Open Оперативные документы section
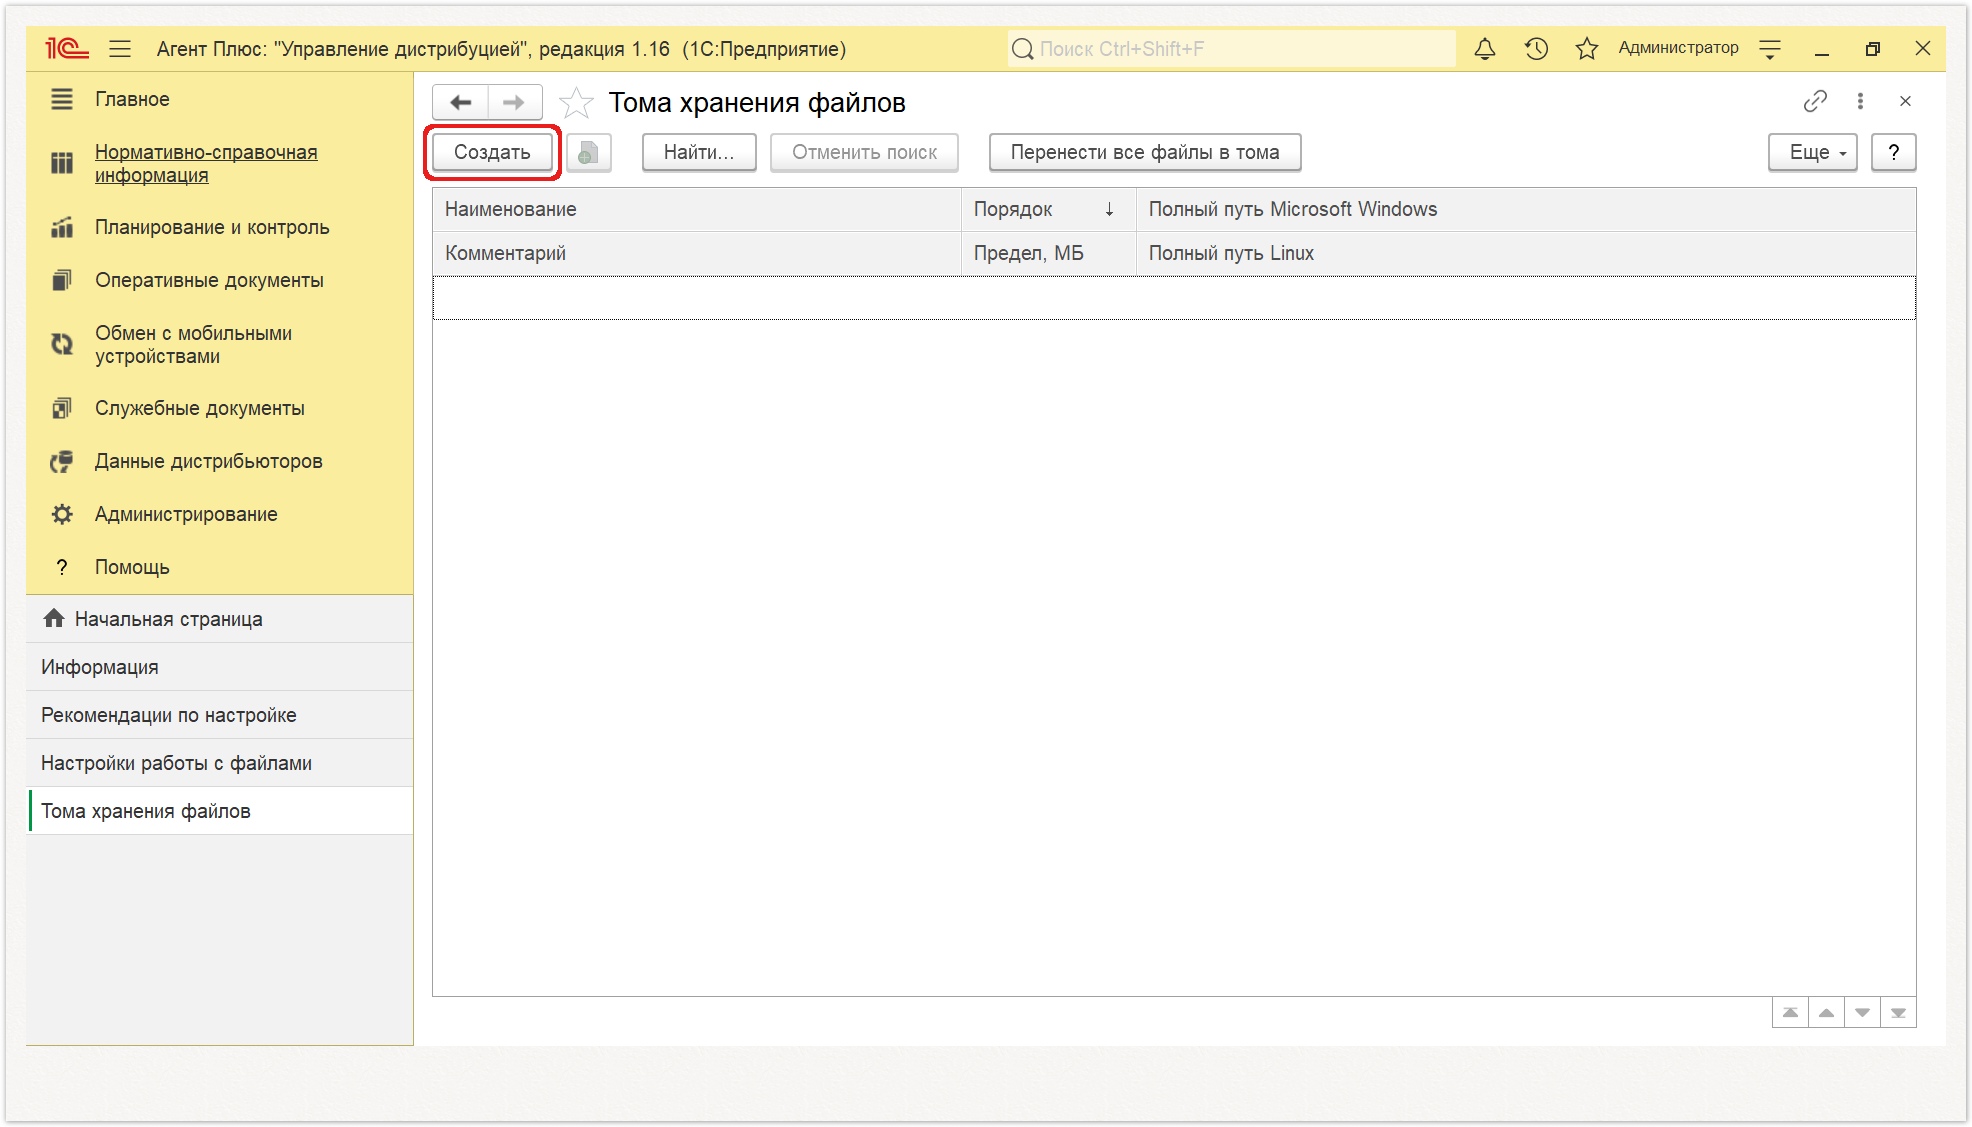The image size is (1972, 1127). pyautogui.click(x=209, y=280)
